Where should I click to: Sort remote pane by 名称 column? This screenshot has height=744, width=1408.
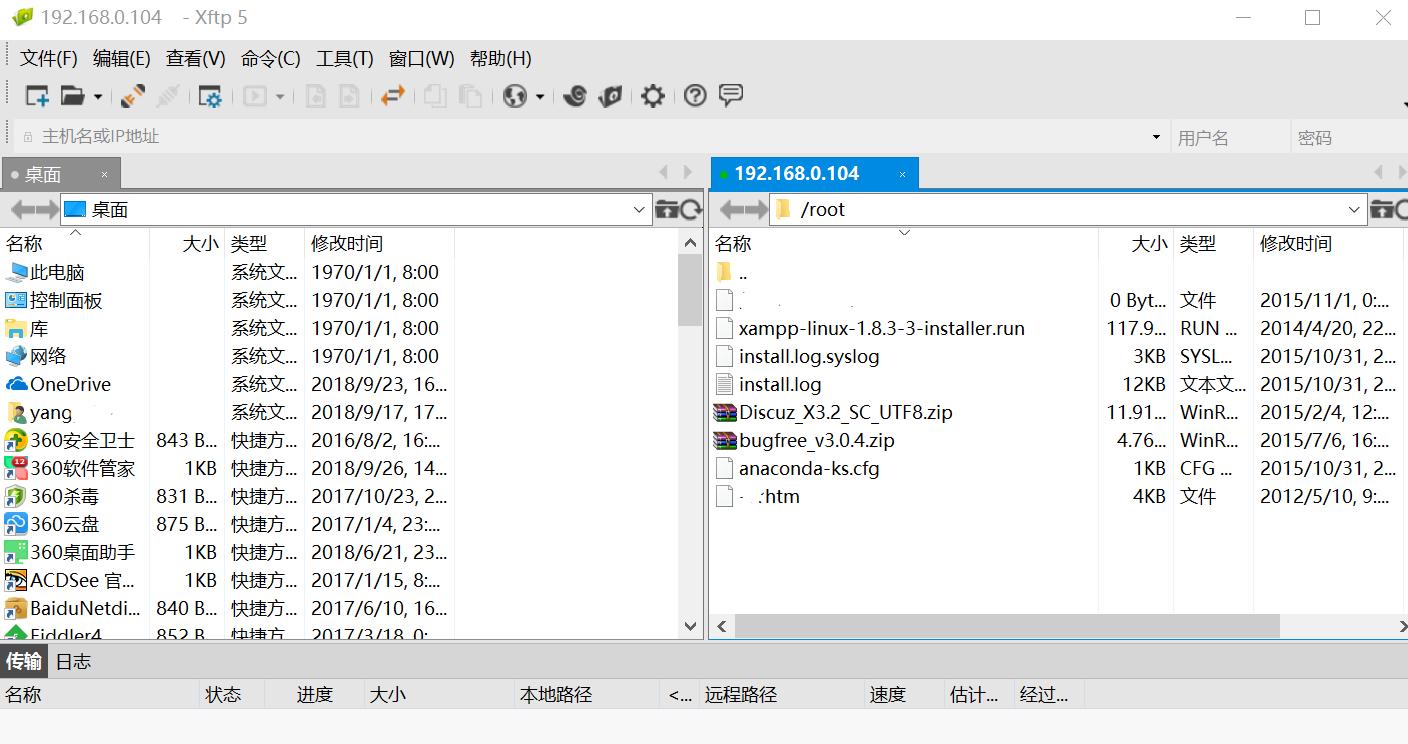click(x=905, y=243)
